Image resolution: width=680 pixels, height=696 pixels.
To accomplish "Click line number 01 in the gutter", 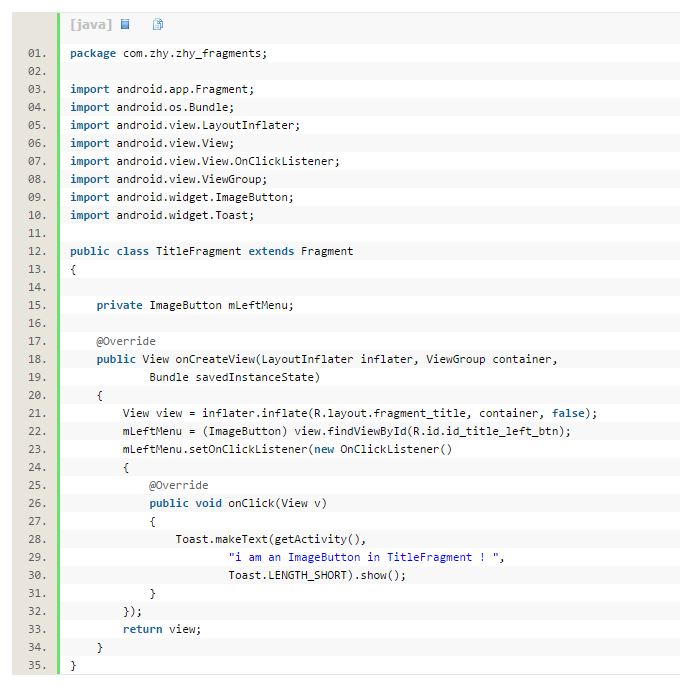I will coord(37,53).
